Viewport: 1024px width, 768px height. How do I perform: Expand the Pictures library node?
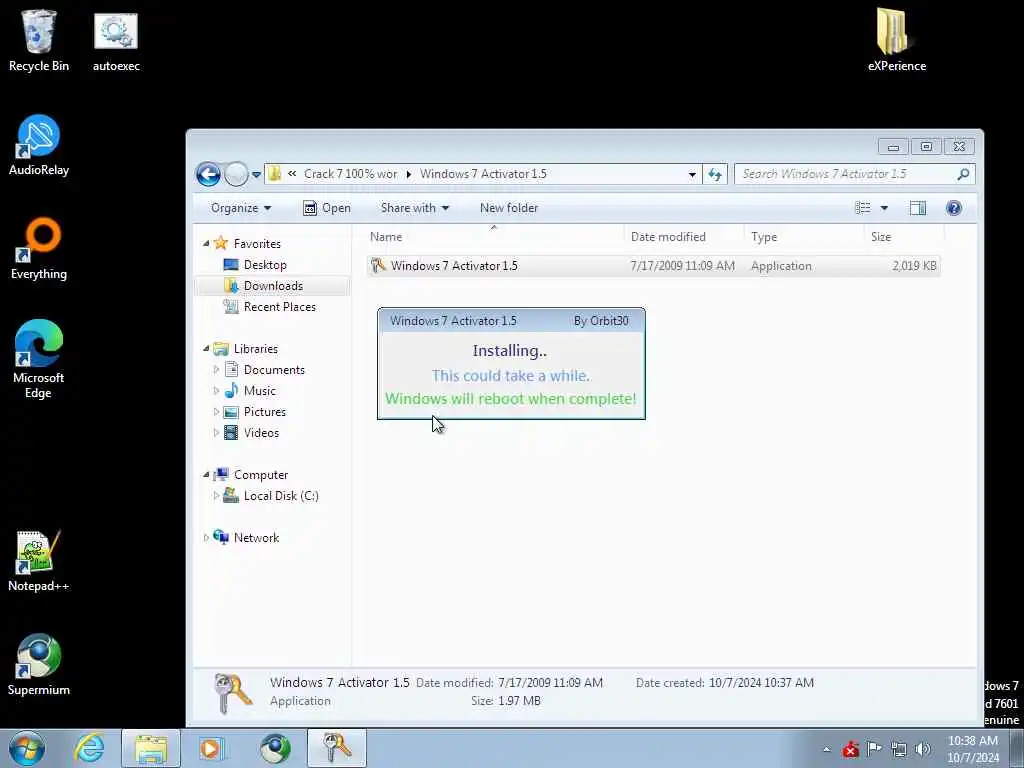pyautogui.click(x=216, y=411)
